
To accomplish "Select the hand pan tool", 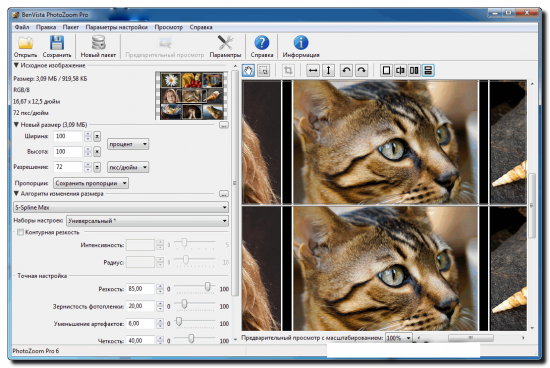I will (248, 71).
